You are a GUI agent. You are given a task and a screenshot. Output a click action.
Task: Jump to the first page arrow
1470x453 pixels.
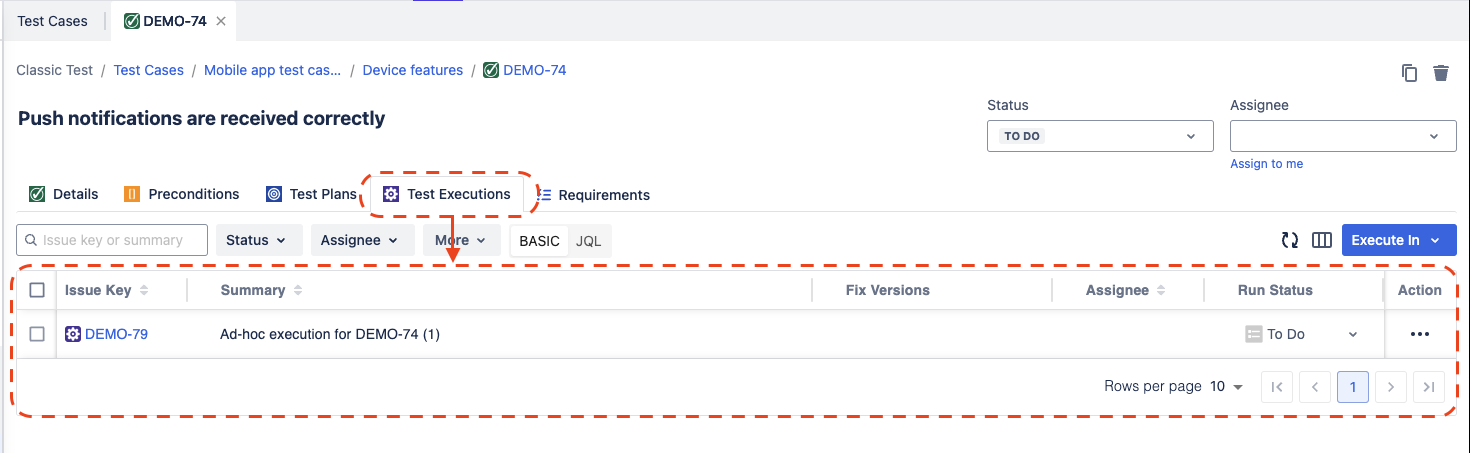click(1277, 387)
